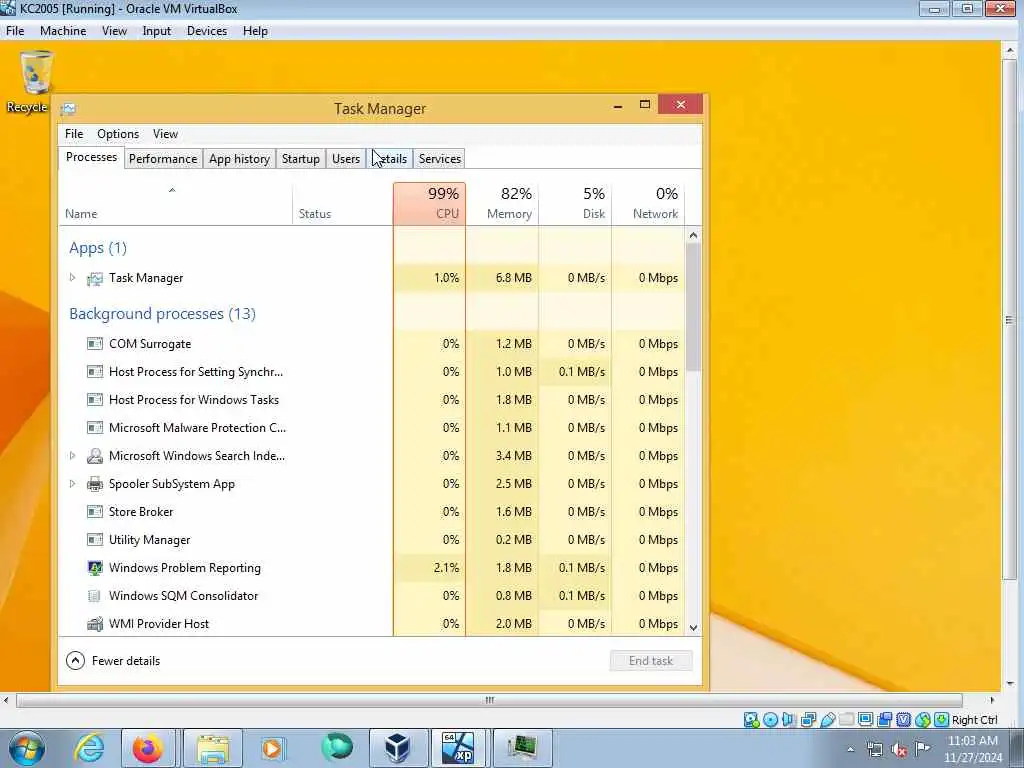The width and height of the screenshot is (1024, 768).
Task: Open Windows Start button on host taskbar
Action: click(x=27, y=748)
